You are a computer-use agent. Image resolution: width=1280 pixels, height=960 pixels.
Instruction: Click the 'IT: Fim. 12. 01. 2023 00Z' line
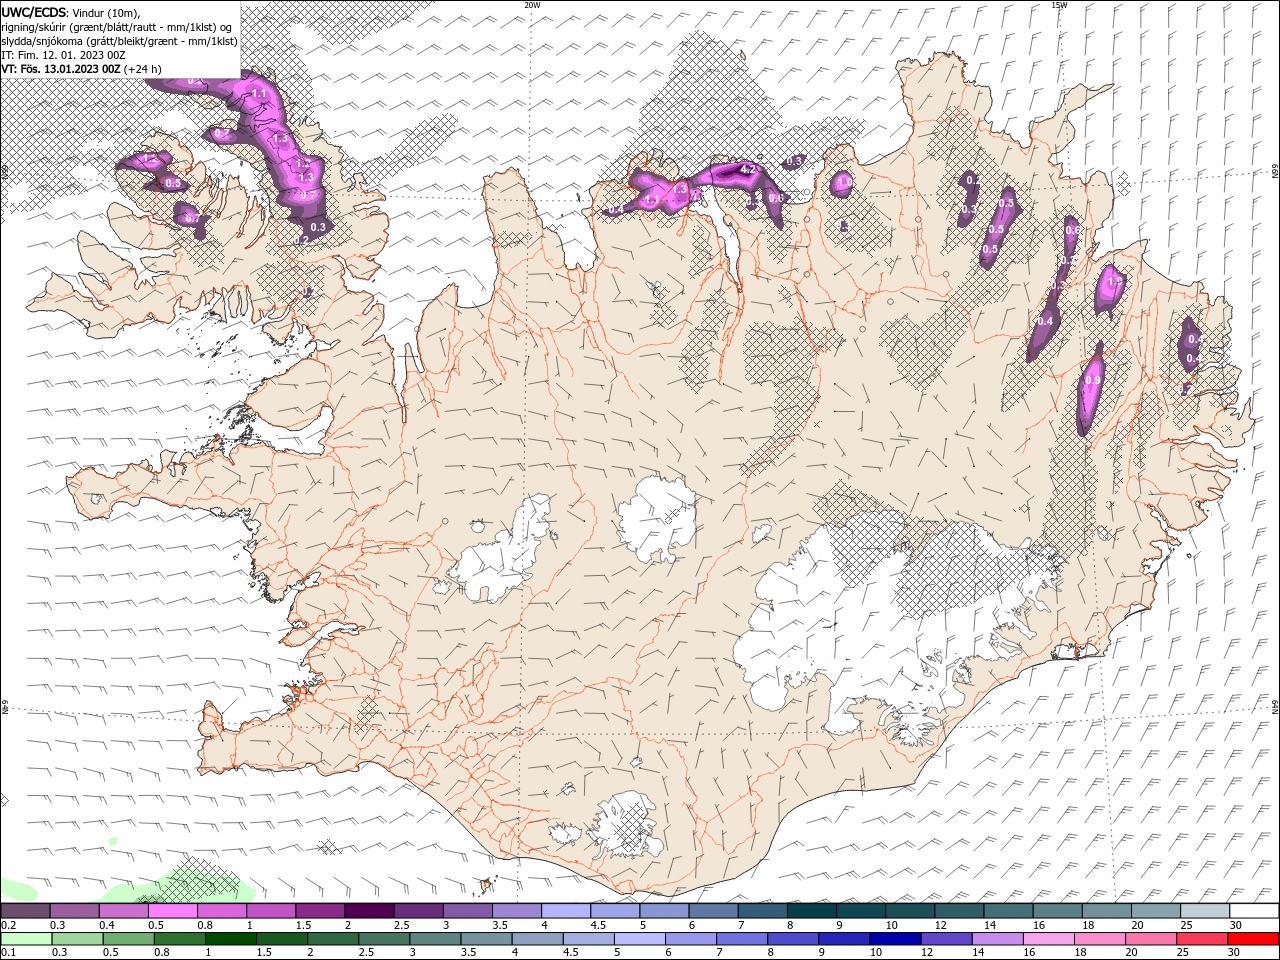(62, 55)
